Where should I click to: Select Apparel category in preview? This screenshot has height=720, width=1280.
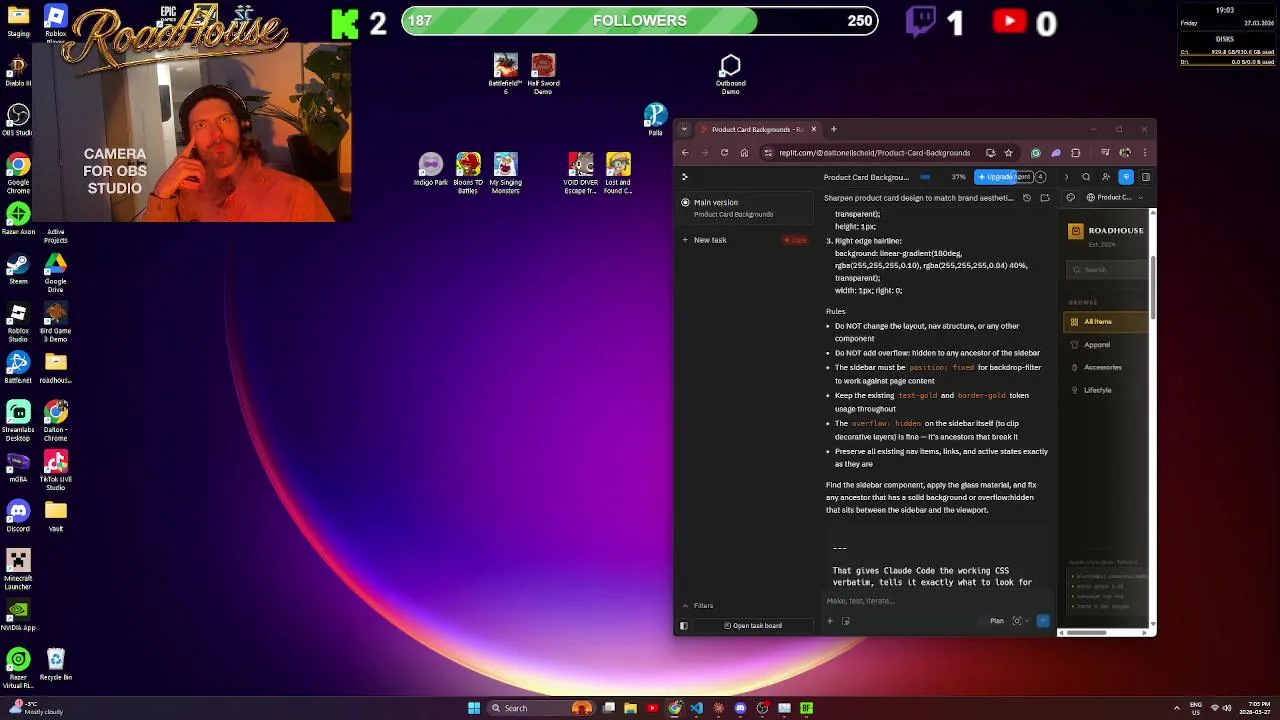point(1097,345)
